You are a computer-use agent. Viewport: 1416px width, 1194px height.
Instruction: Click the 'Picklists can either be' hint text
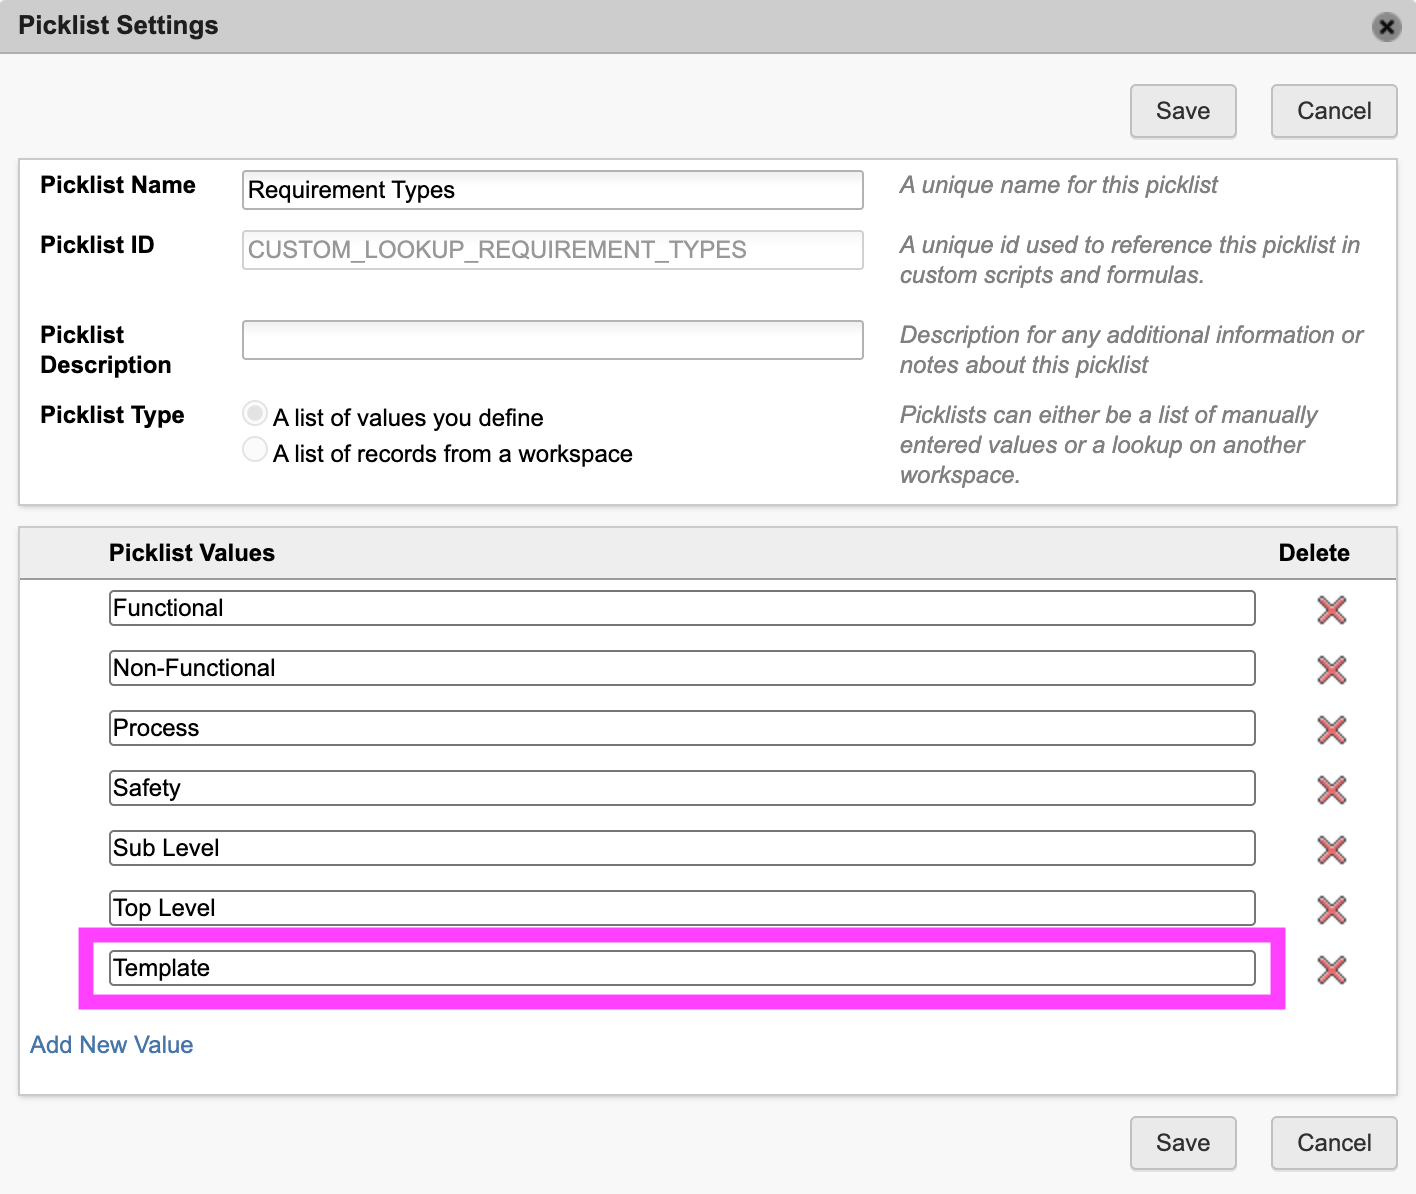tap(1109, 445)
